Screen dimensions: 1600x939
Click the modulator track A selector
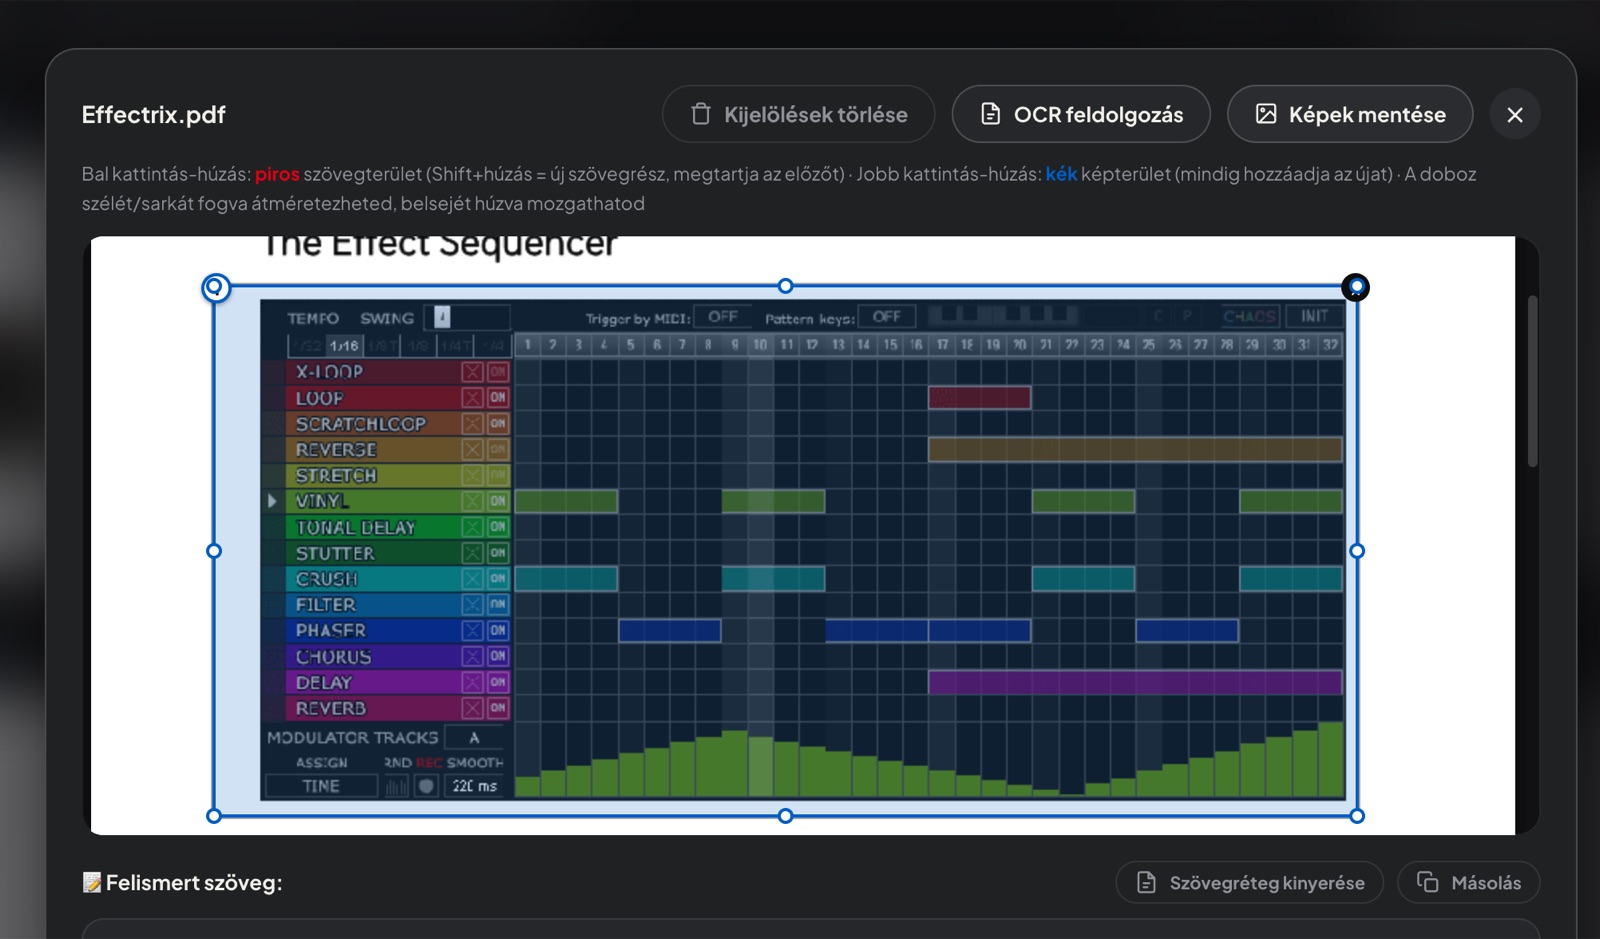coord(475,737)
